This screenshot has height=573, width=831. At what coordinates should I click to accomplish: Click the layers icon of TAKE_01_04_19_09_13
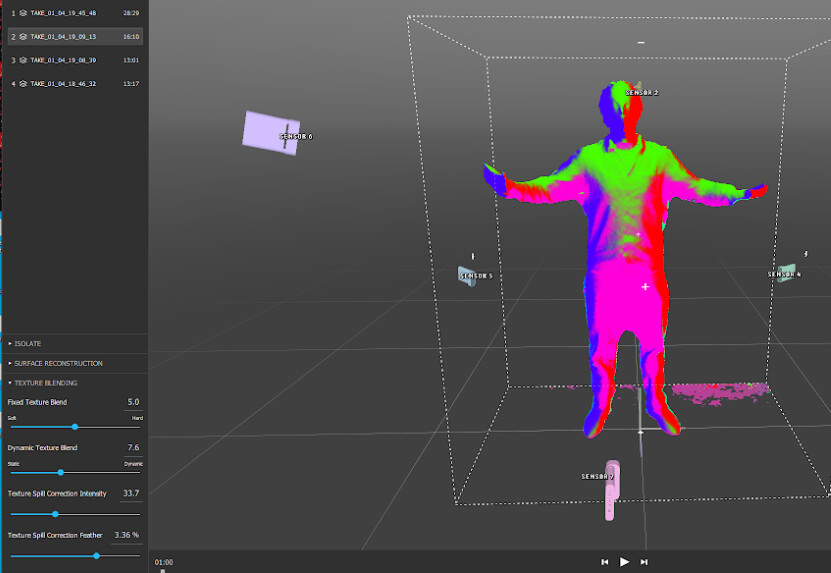click(x=23, y=36)
